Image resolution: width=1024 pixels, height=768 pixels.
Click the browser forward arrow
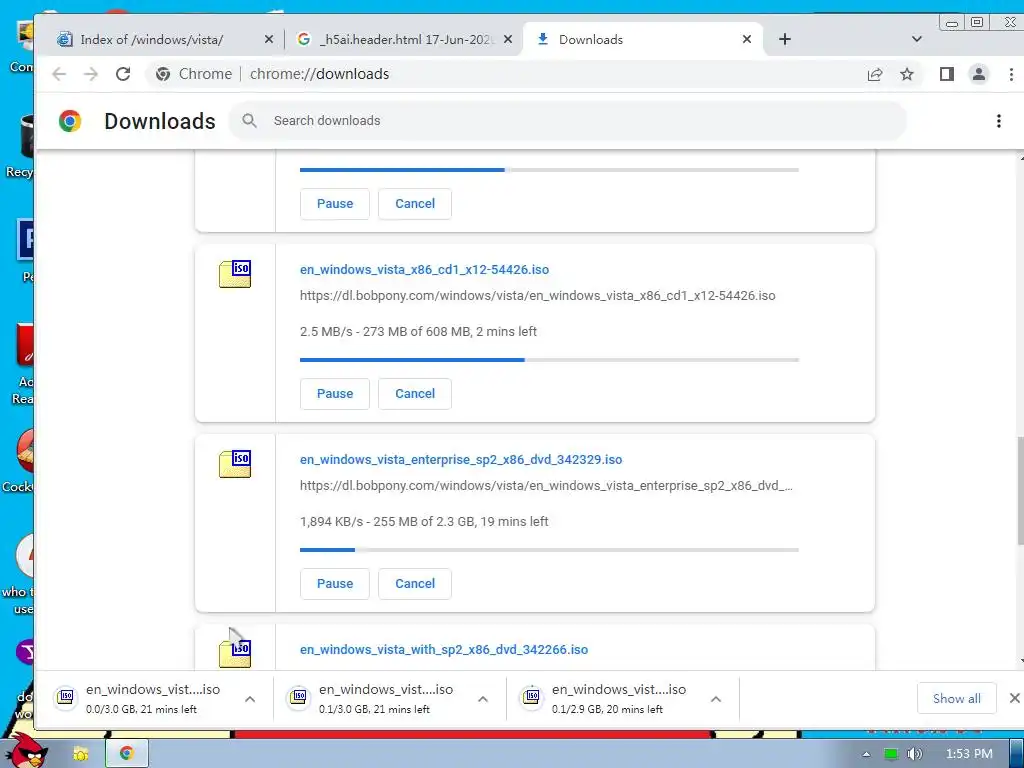click(91, 74)
